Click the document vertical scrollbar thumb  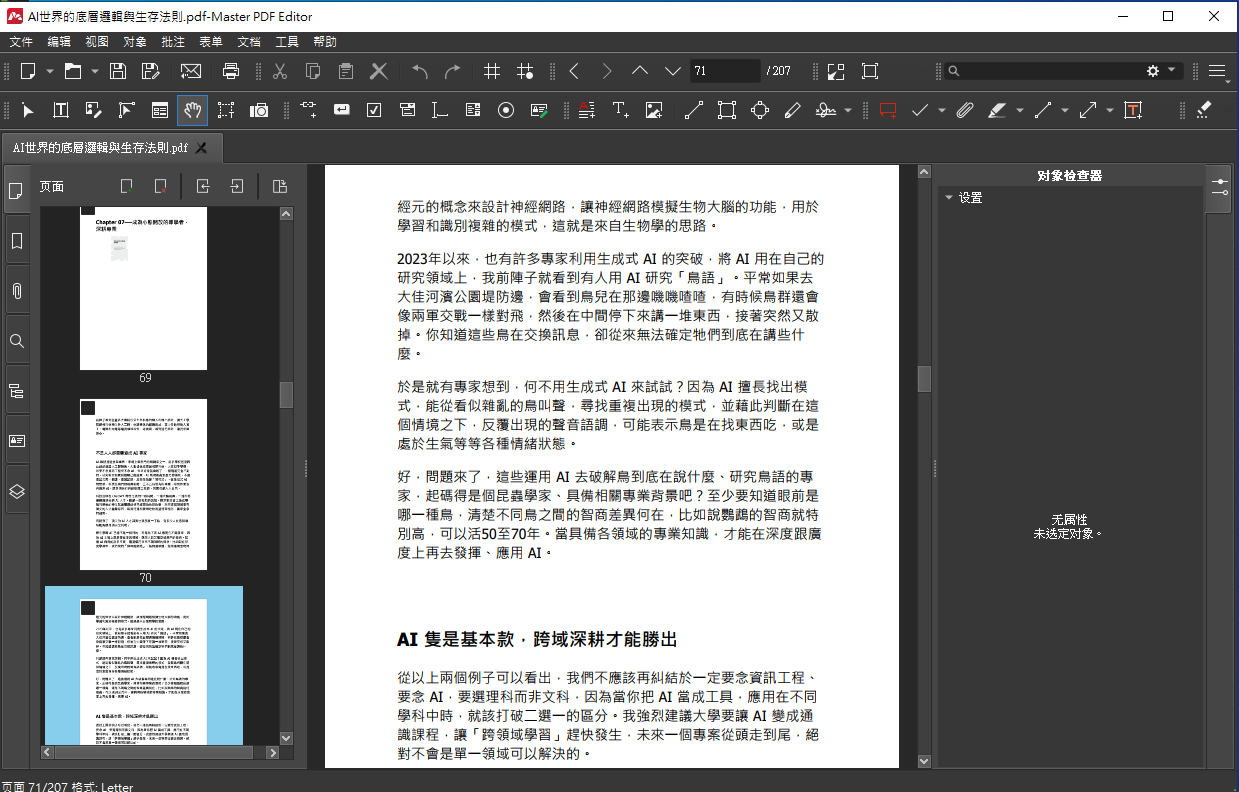[925, 378]
